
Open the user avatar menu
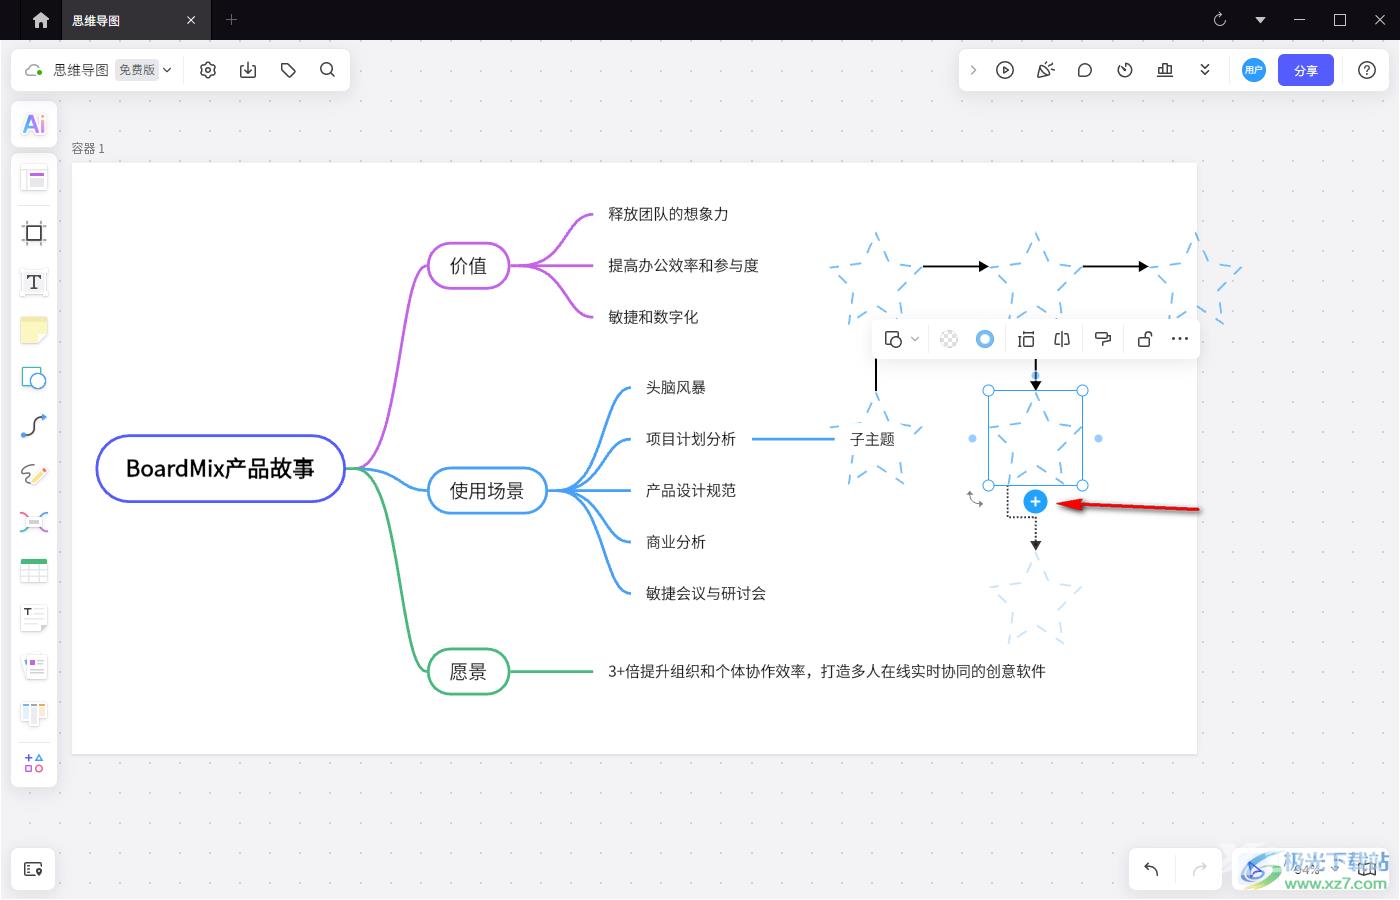(1254, 70)
